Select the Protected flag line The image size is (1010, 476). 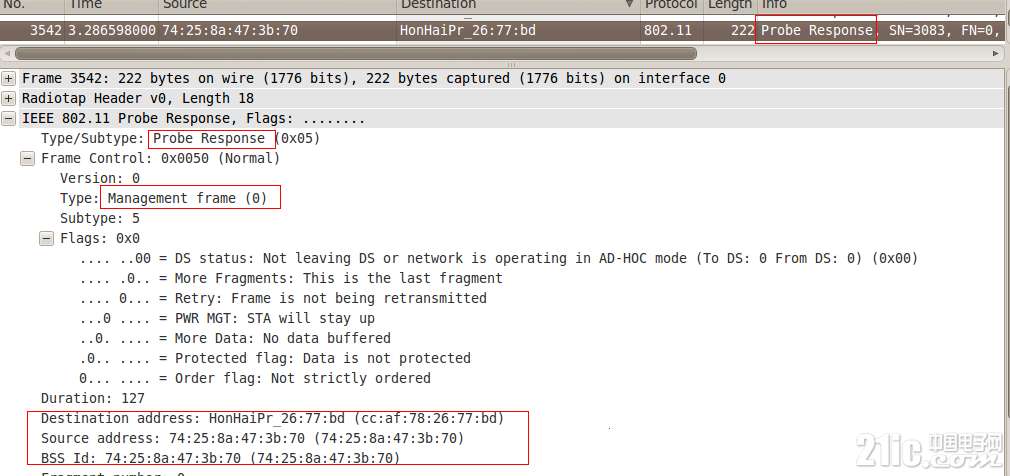tap(275, 358)
